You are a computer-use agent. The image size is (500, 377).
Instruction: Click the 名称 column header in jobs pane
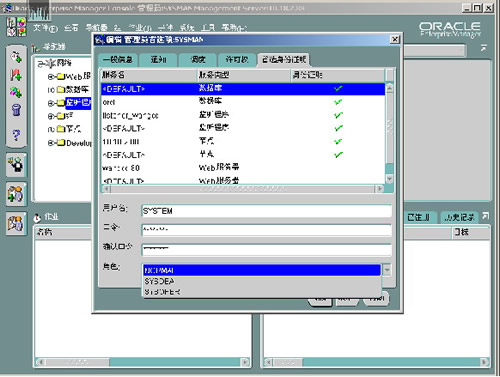[63, 232]
